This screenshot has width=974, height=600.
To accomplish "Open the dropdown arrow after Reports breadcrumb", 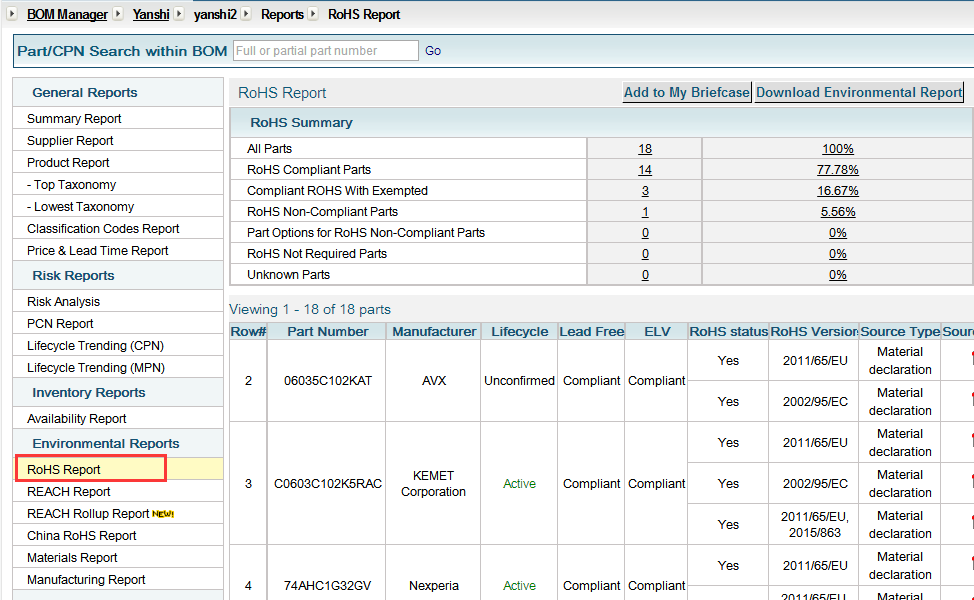I will click(313, 14).
